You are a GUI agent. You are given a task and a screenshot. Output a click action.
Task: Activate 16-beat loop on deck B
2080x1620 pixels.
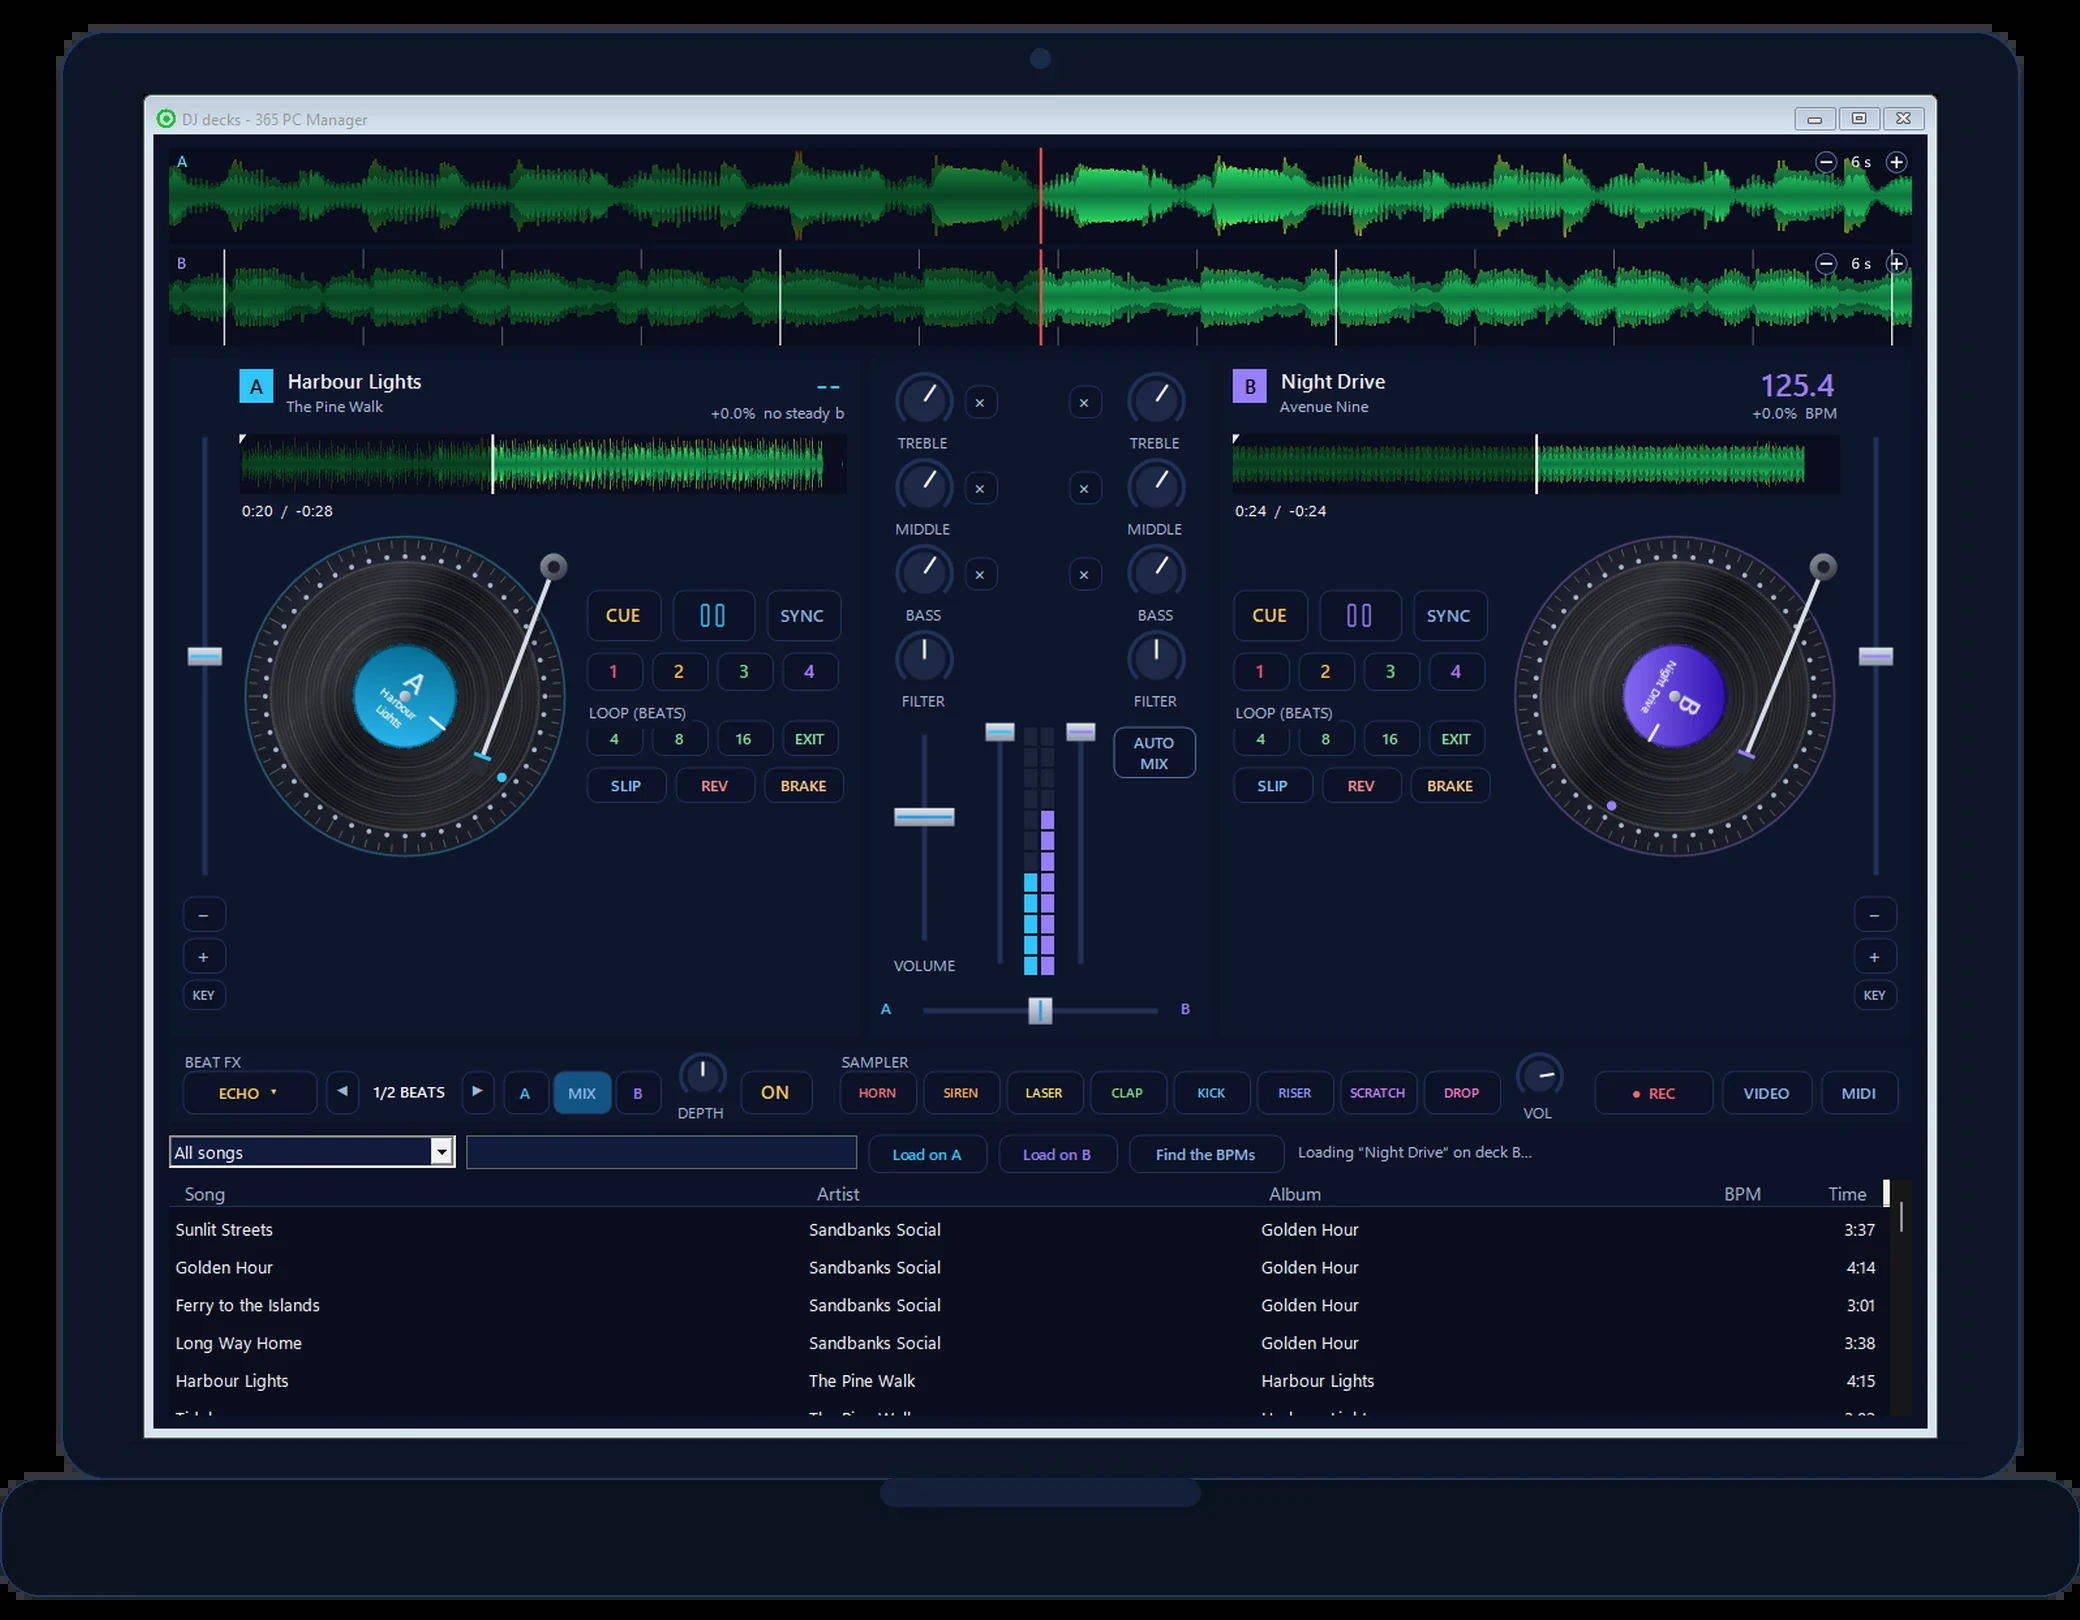tap(1390, 739)
